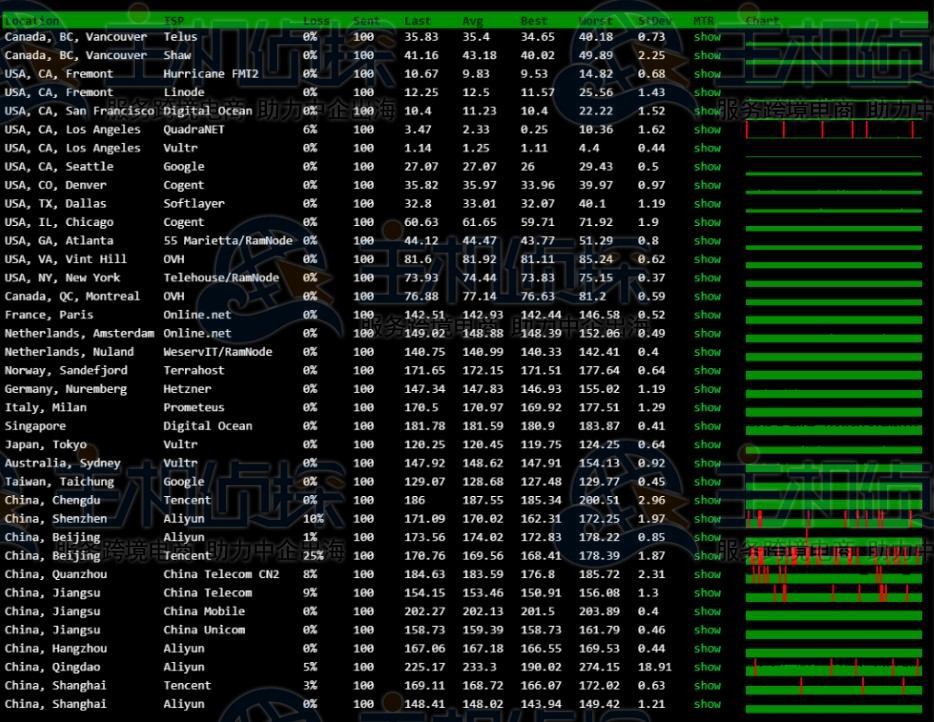
Task: Click the Shanghai Tencent chart
Action: tap(833, 685)
